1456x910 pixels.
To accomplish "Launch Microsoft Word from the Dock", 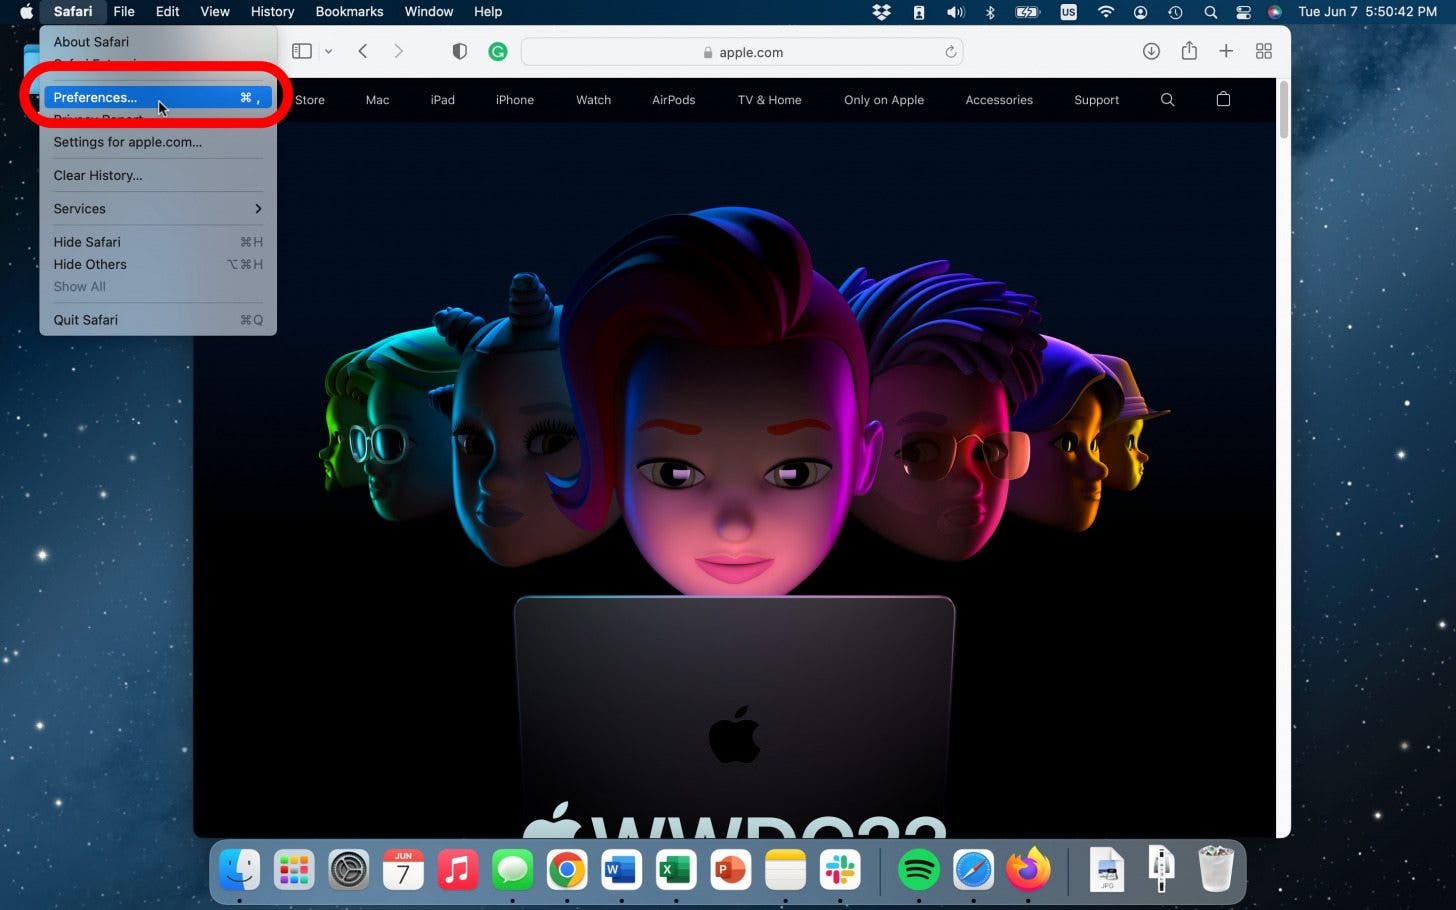I will coord(621,870).
